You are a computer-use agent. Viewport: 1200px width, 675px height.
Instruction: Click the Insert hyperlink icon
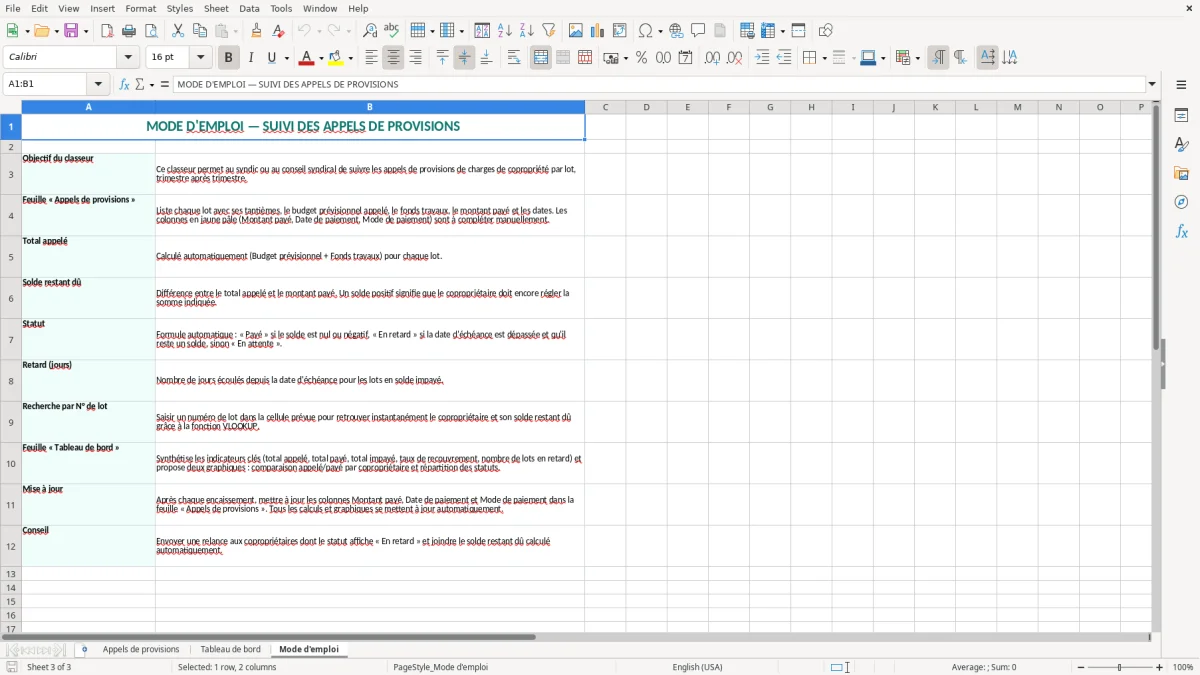(676, 31)
